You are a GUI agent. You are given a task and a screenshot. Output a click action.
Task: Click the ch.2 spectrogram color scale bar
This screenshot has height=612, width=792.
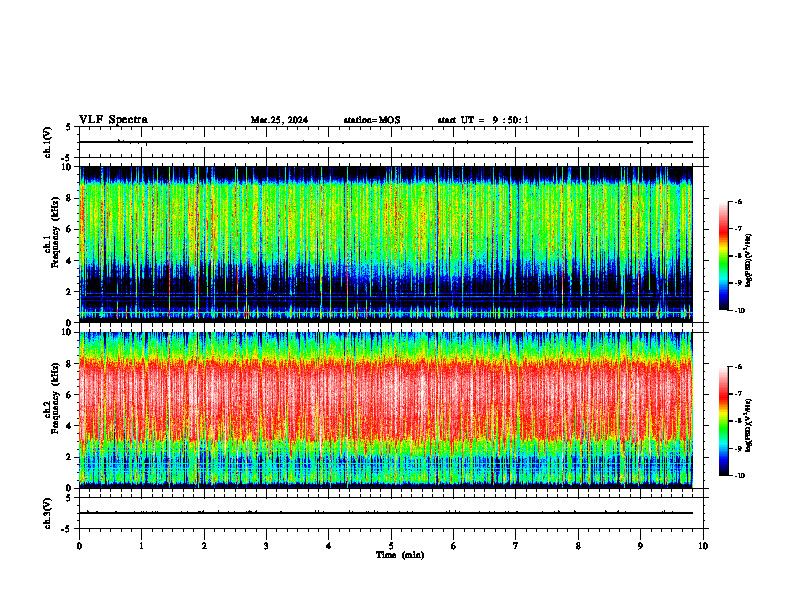point(723,421)
